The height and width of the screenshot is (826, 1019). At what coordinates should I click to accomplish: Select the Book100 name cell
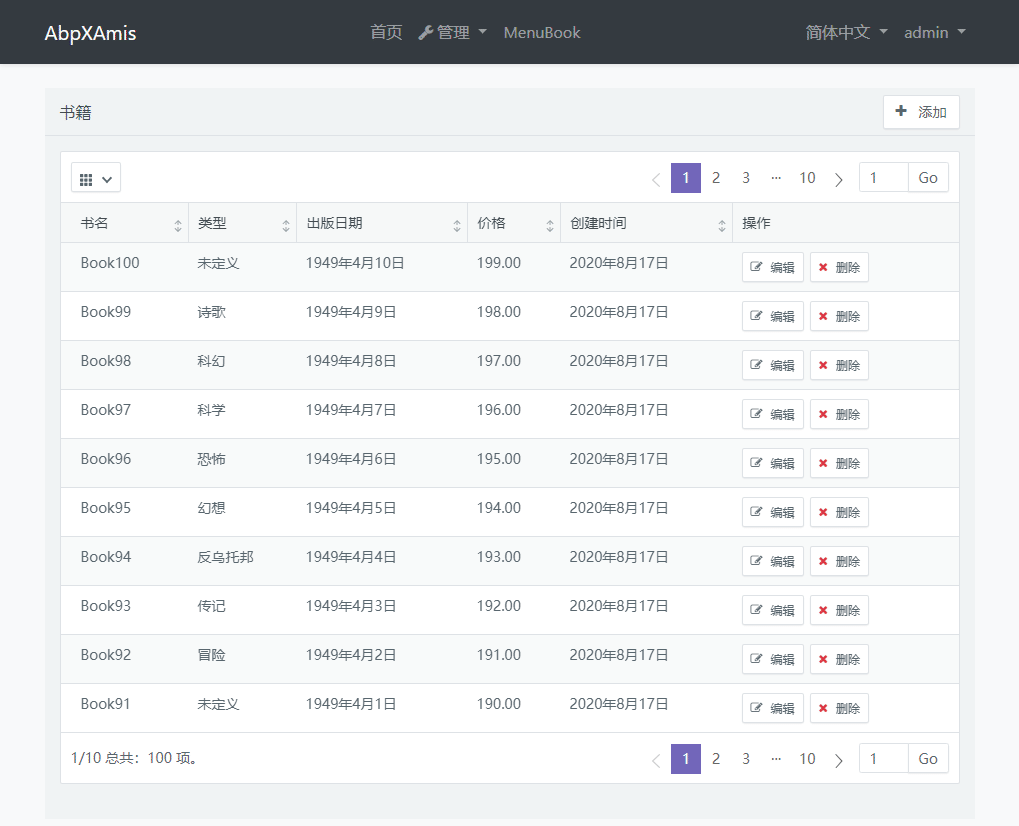pos(110,263)
